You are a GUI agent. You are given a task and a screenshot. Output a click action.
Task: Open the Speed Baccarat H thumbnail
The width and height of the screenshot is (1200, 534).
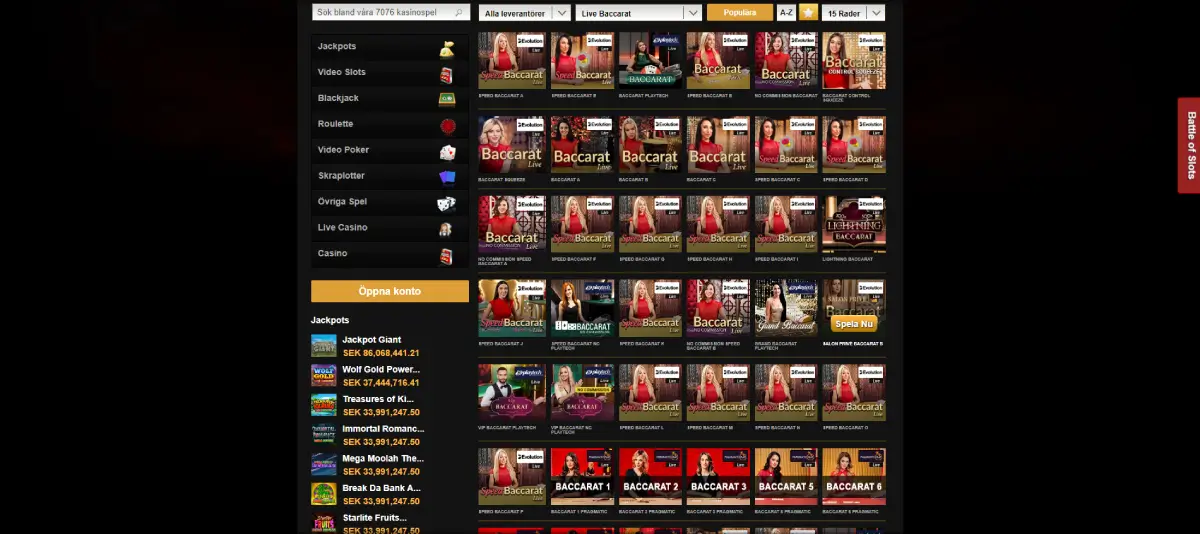[718, 225]
